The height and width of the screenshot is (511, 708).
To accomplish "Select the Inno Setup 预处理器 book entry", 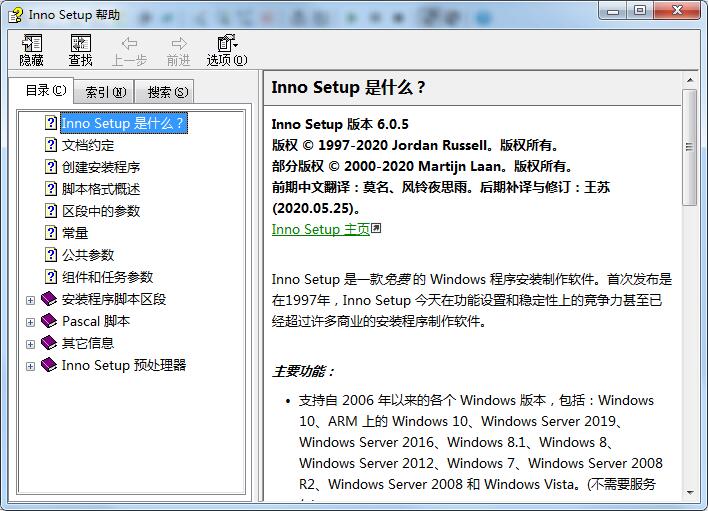I will click(x=124, y=365).
